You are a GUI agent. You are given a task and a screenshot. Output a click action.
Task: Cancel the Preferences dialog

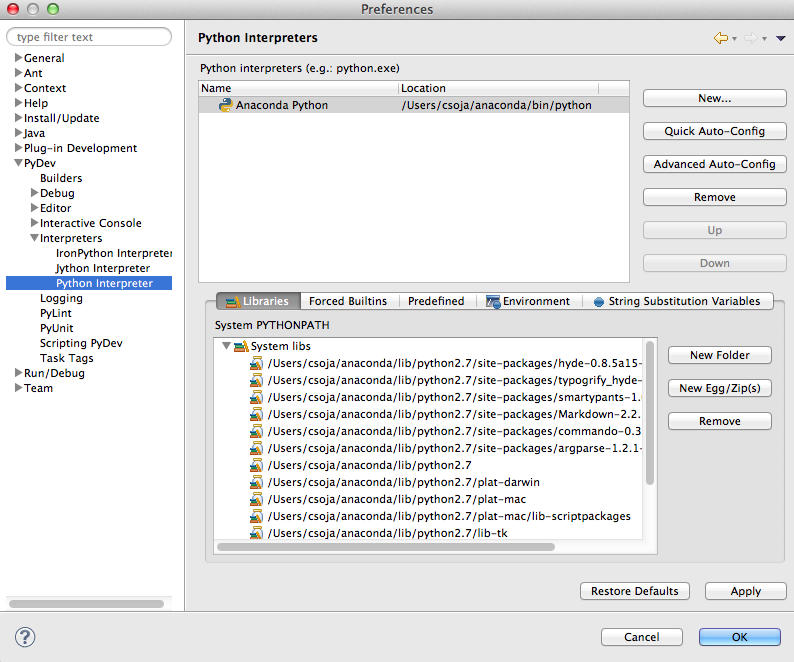pyautogui.click(x=642, y=637)
